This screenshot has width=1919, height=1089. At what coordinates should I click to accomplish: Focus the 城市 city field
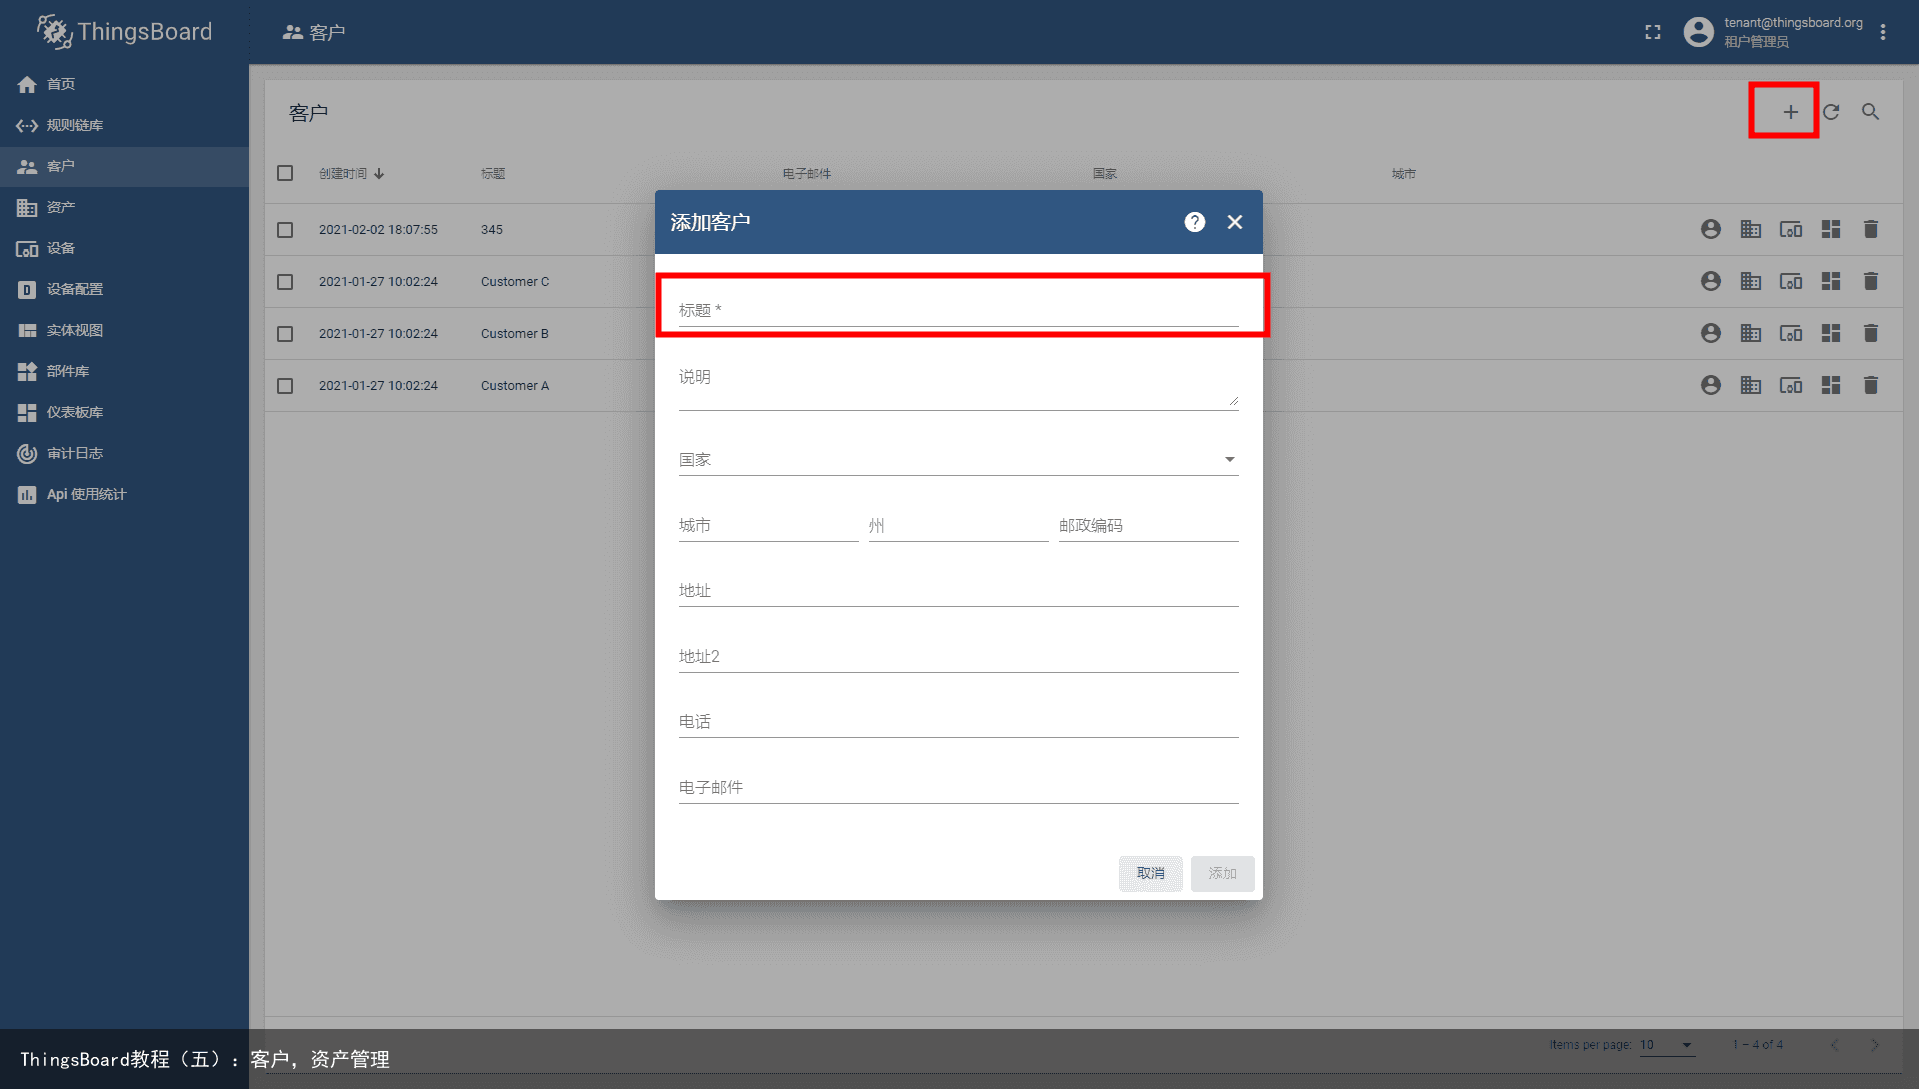coord(768,526)
